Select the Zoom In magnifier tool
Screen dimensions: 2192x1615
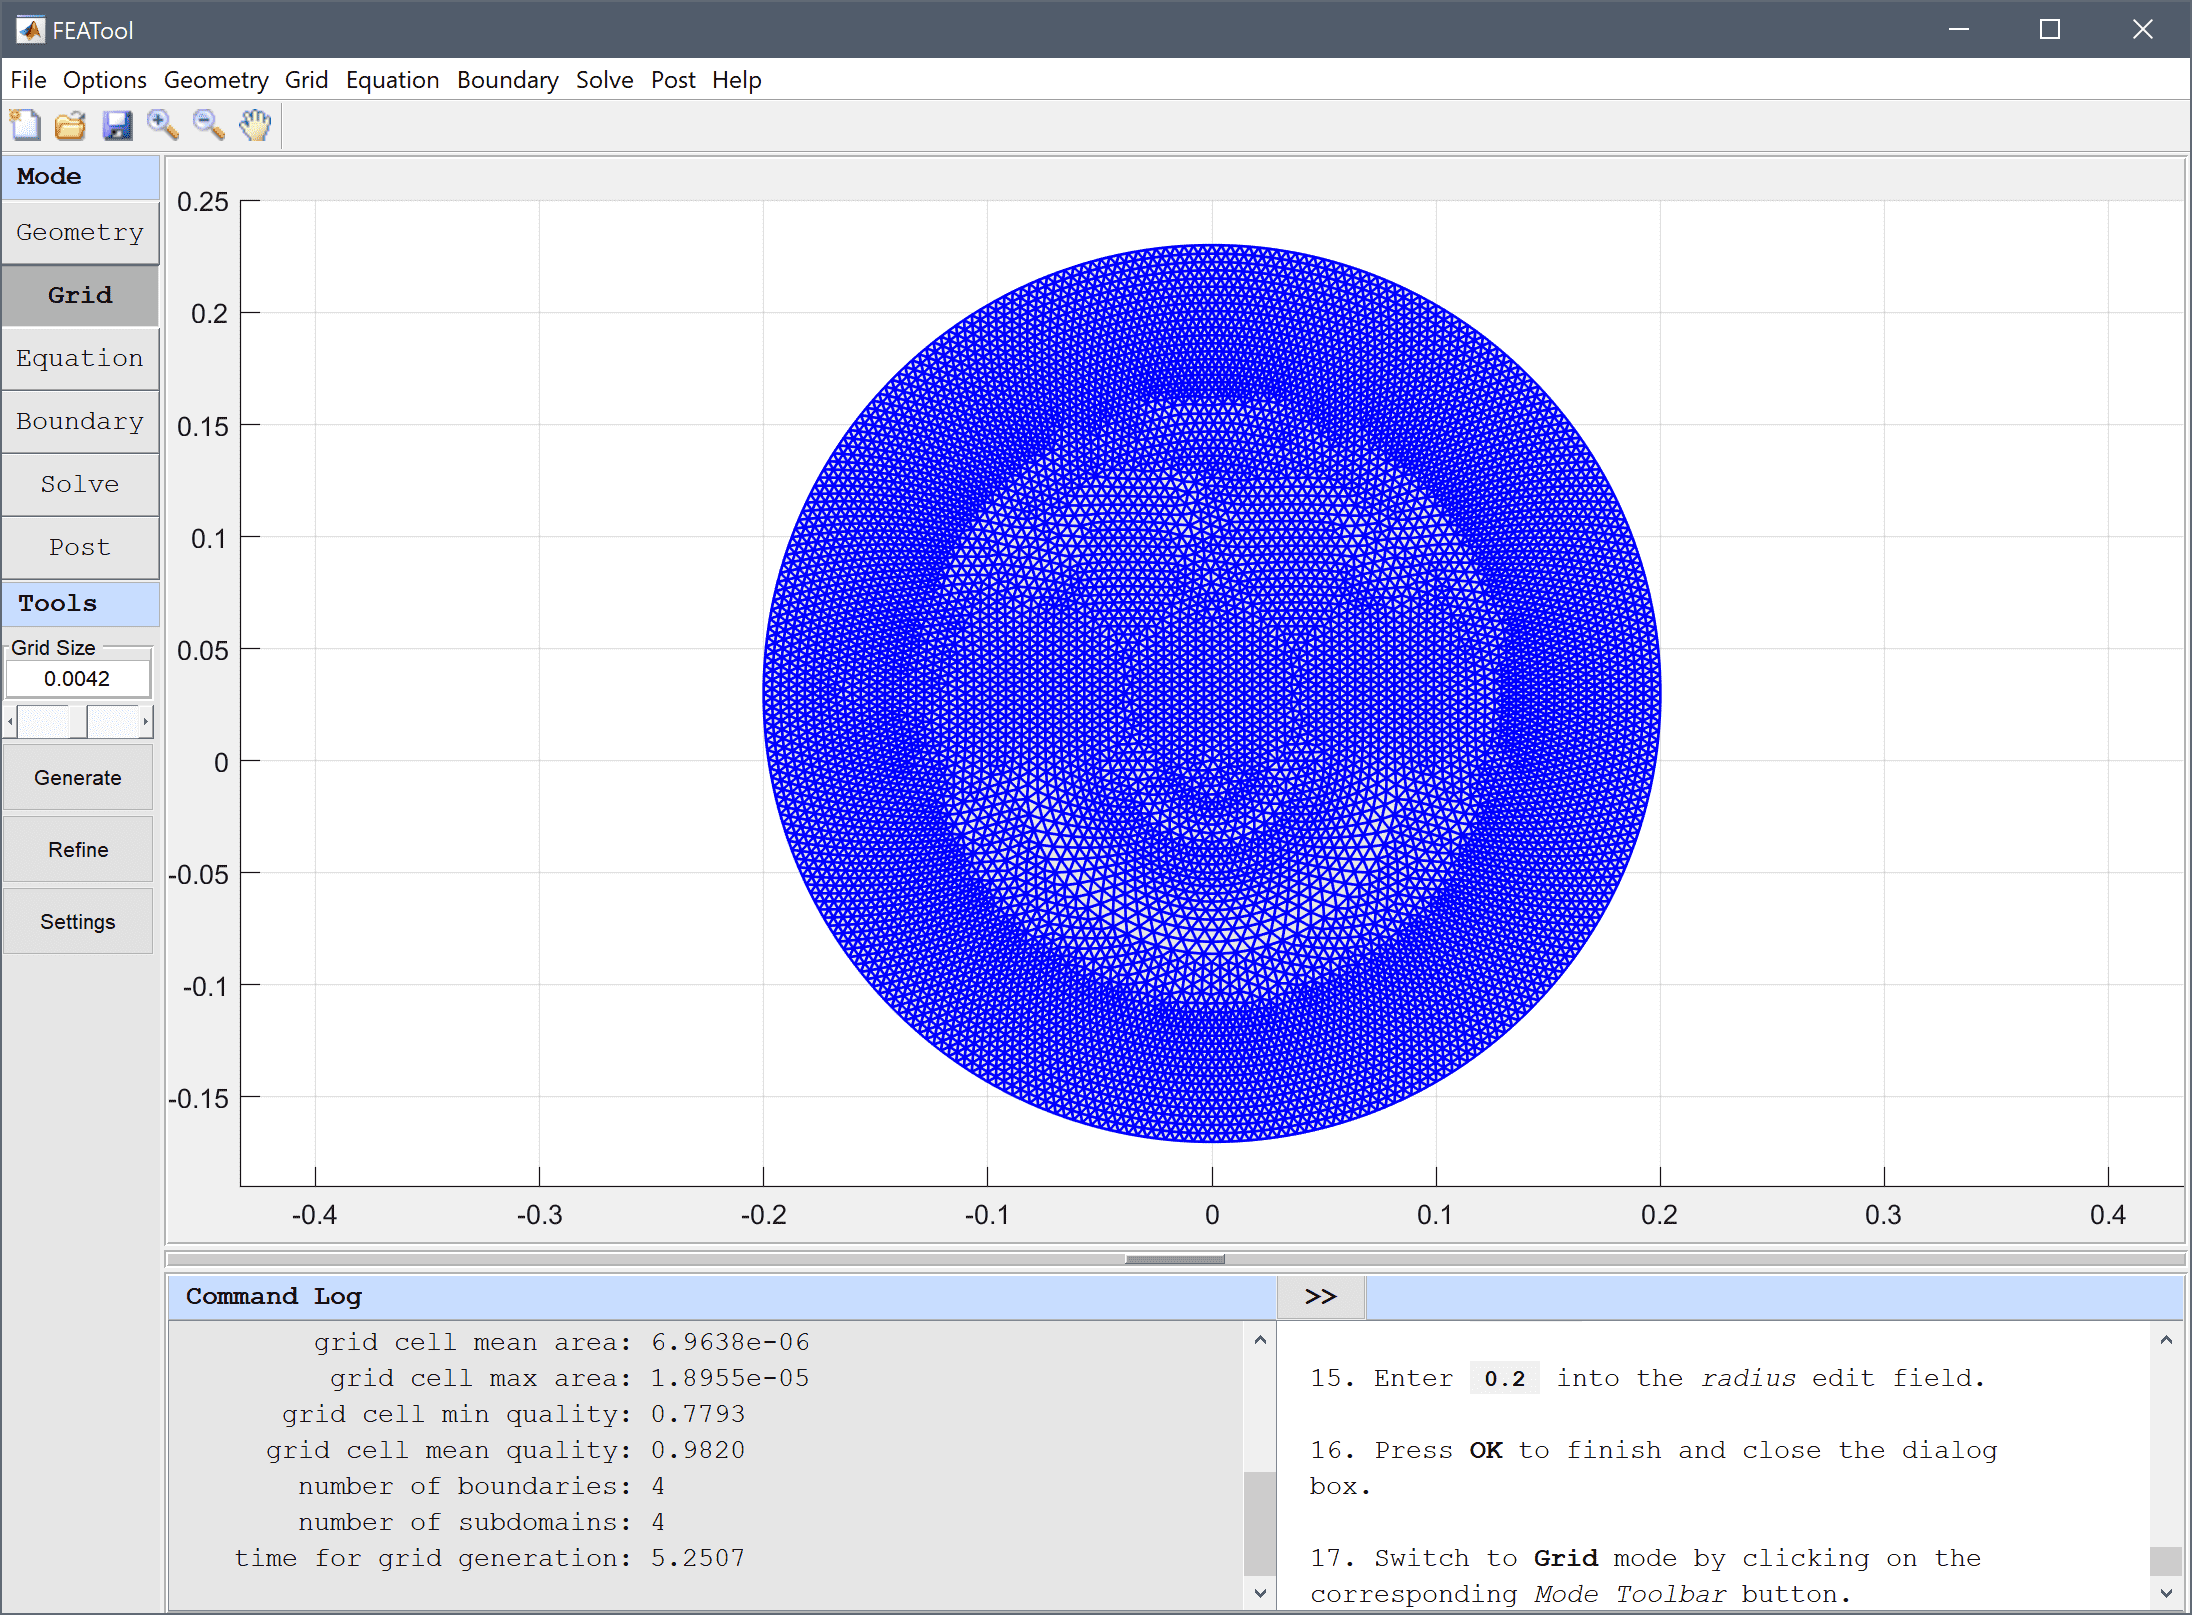163,125
